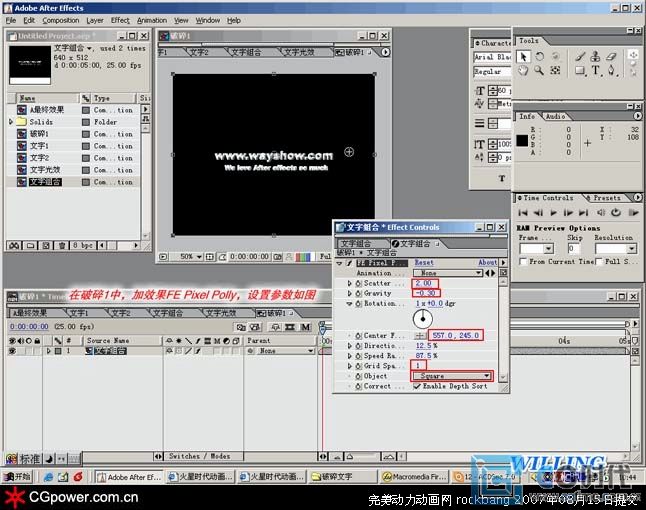Check Full Screen option in Time Controls
This screenshot has height=510, width=646.
[599, 262]
